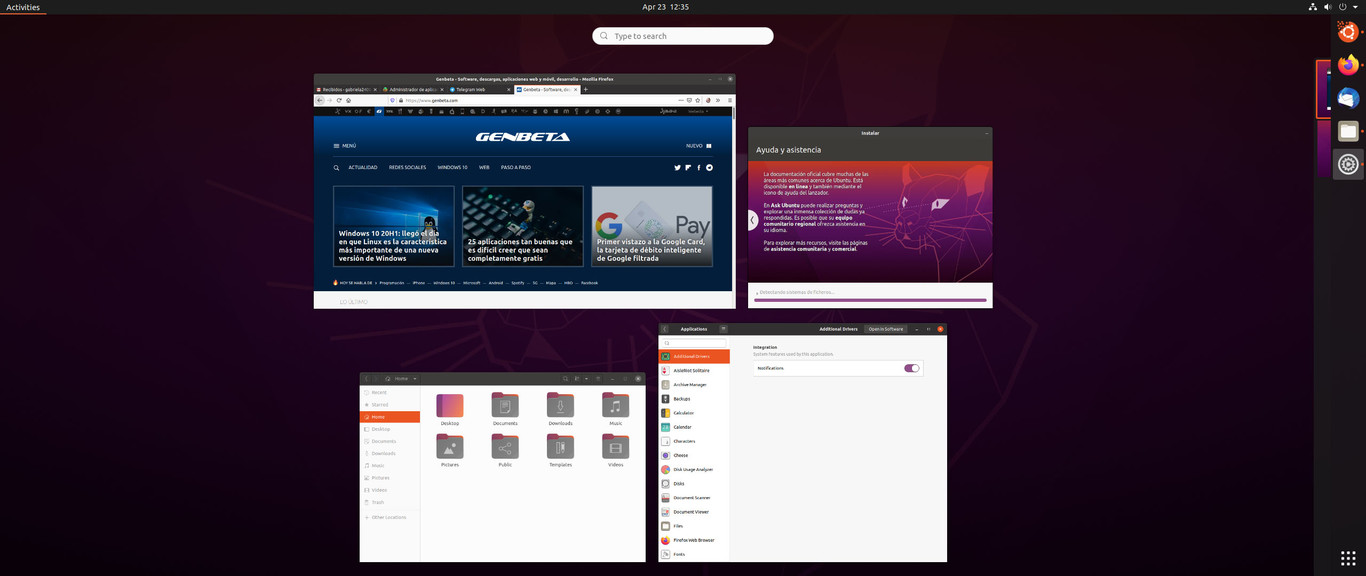
Task: Click the installation progress bar
Action: tap(869, 299)
